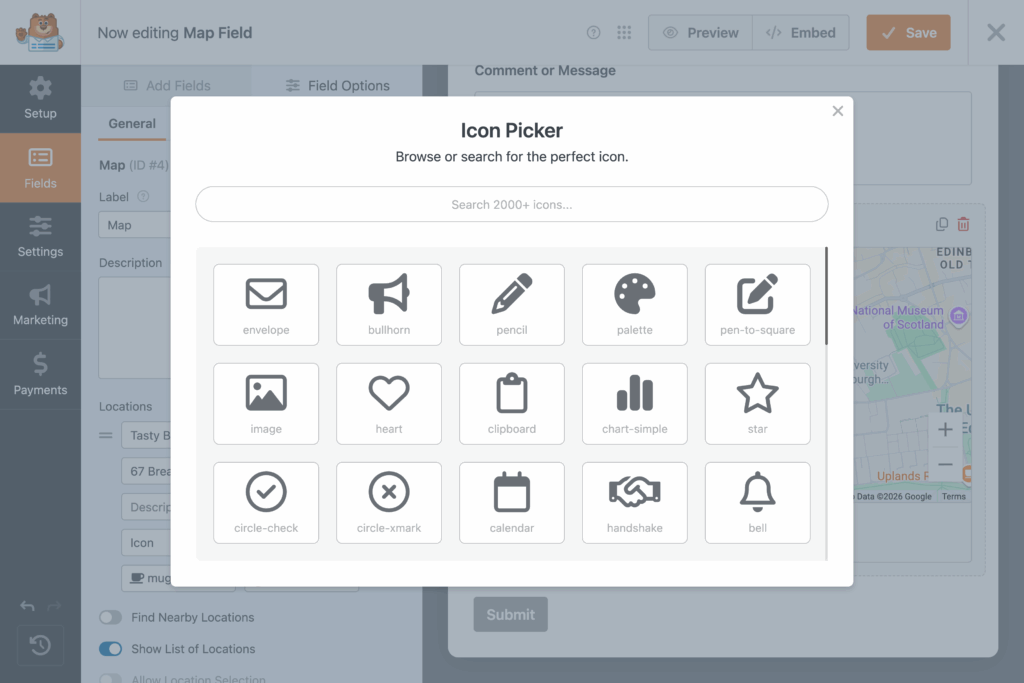Click the icon list scrollbar
This screenshot has width=1024, height=683.
[x=826, y=296]
